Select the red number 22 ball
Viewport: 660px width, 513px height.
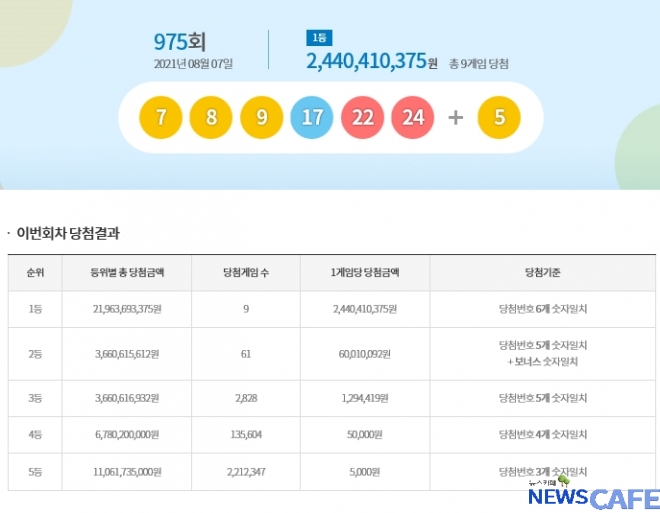point(362,117)
